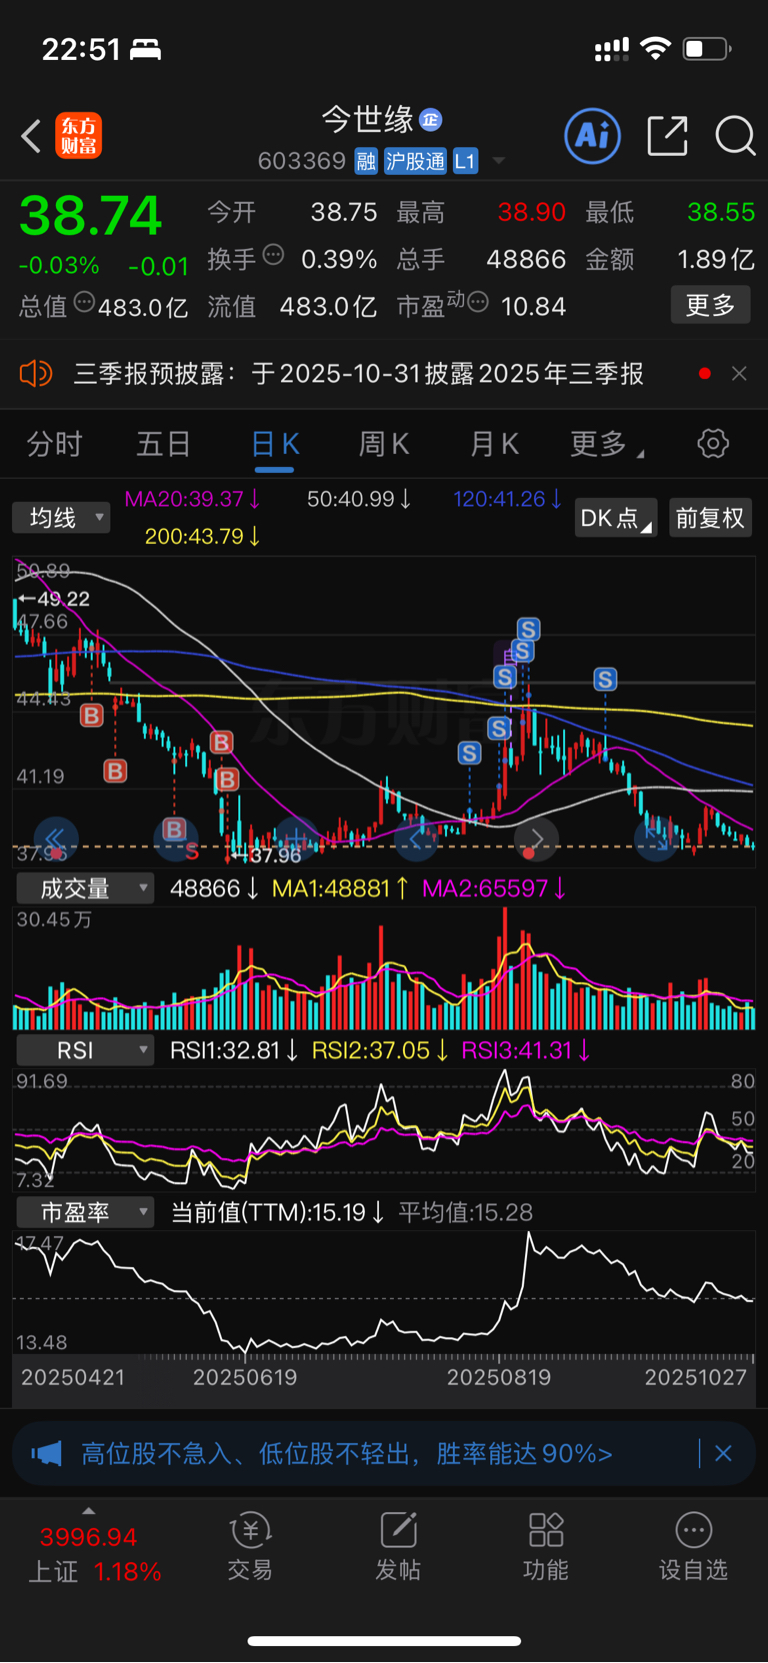Expand the 上证 index bar
768x1663 pixels.
pyautogui.click(x=89, y=1511)
